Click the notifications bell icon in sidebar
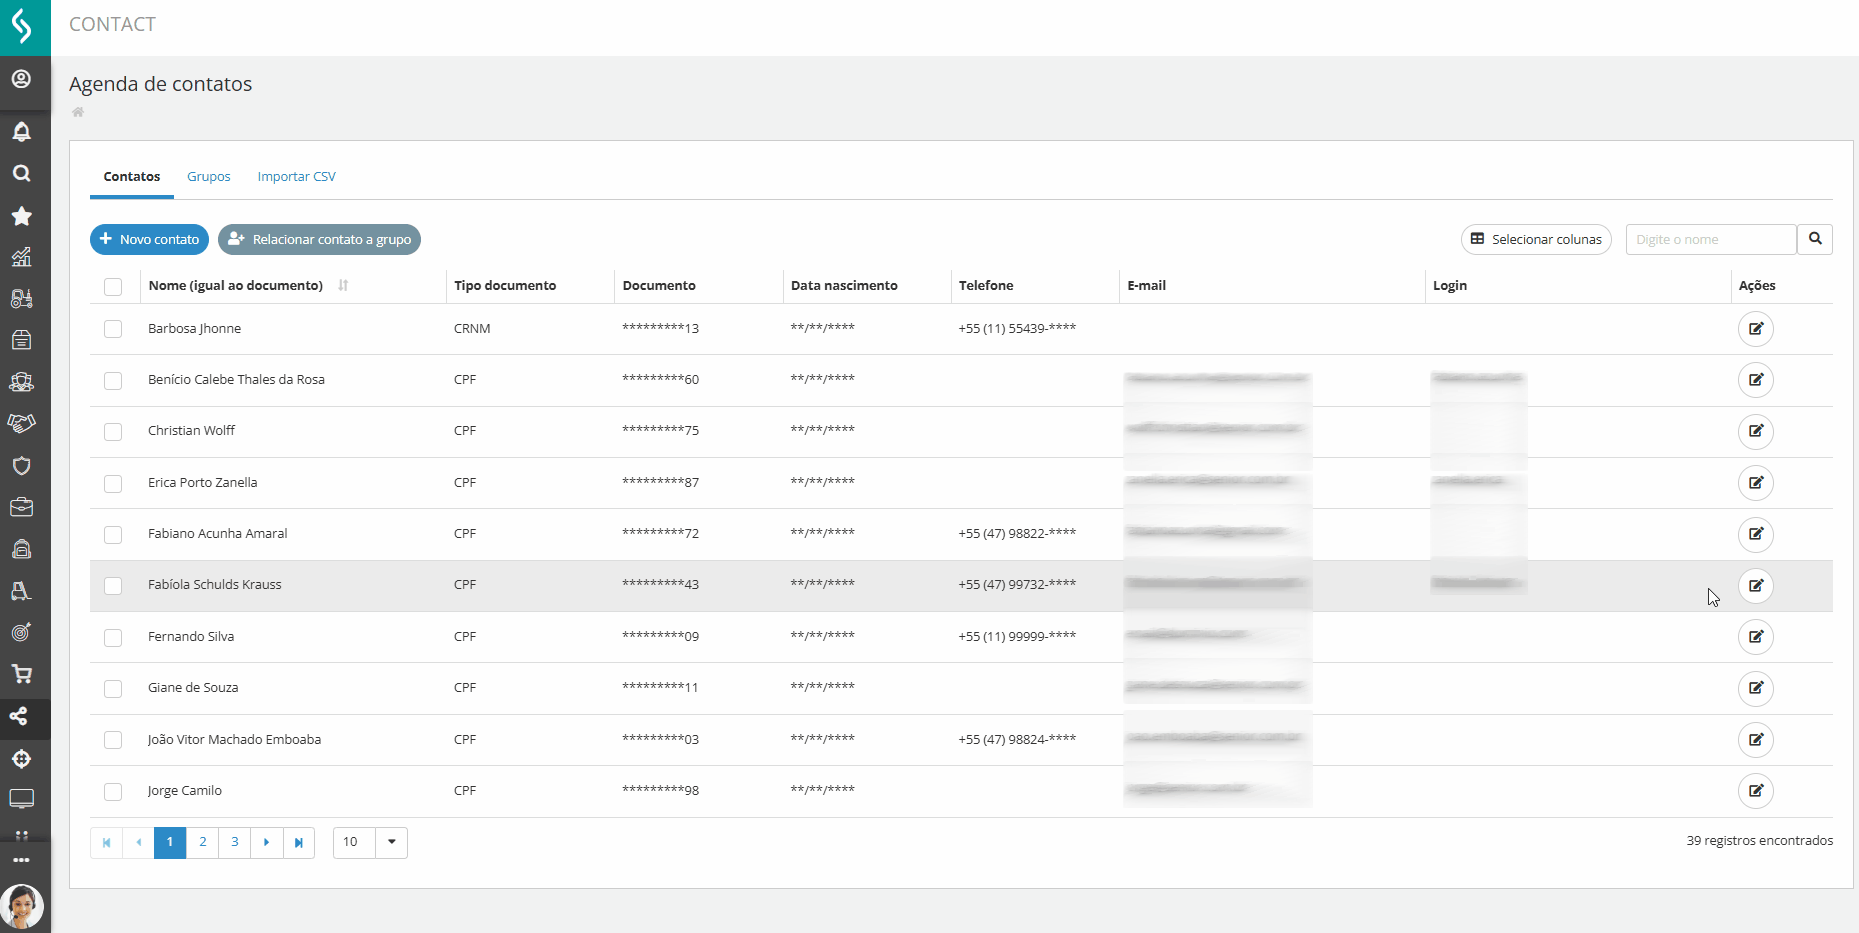Image resolution: width=1859 pixels, height=933 pixels. [21, 132]
